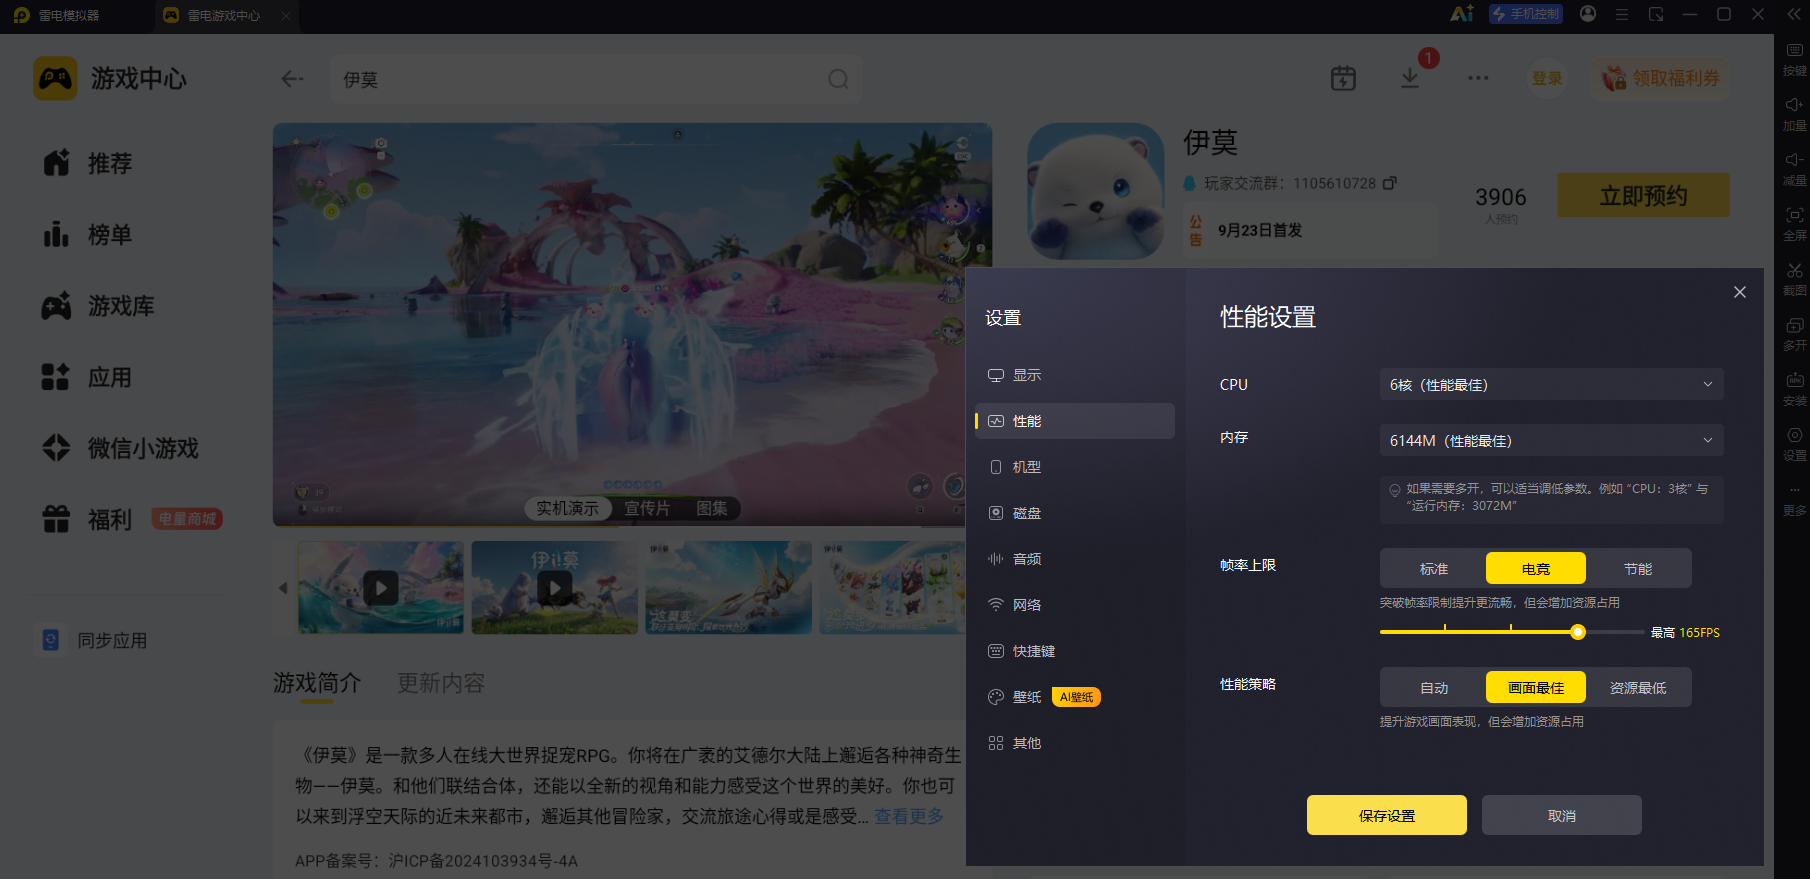Click the 领取福利券 button
Image resolution: width=1810 pixels, height=879 pixels.
(x=1661, y=78)
